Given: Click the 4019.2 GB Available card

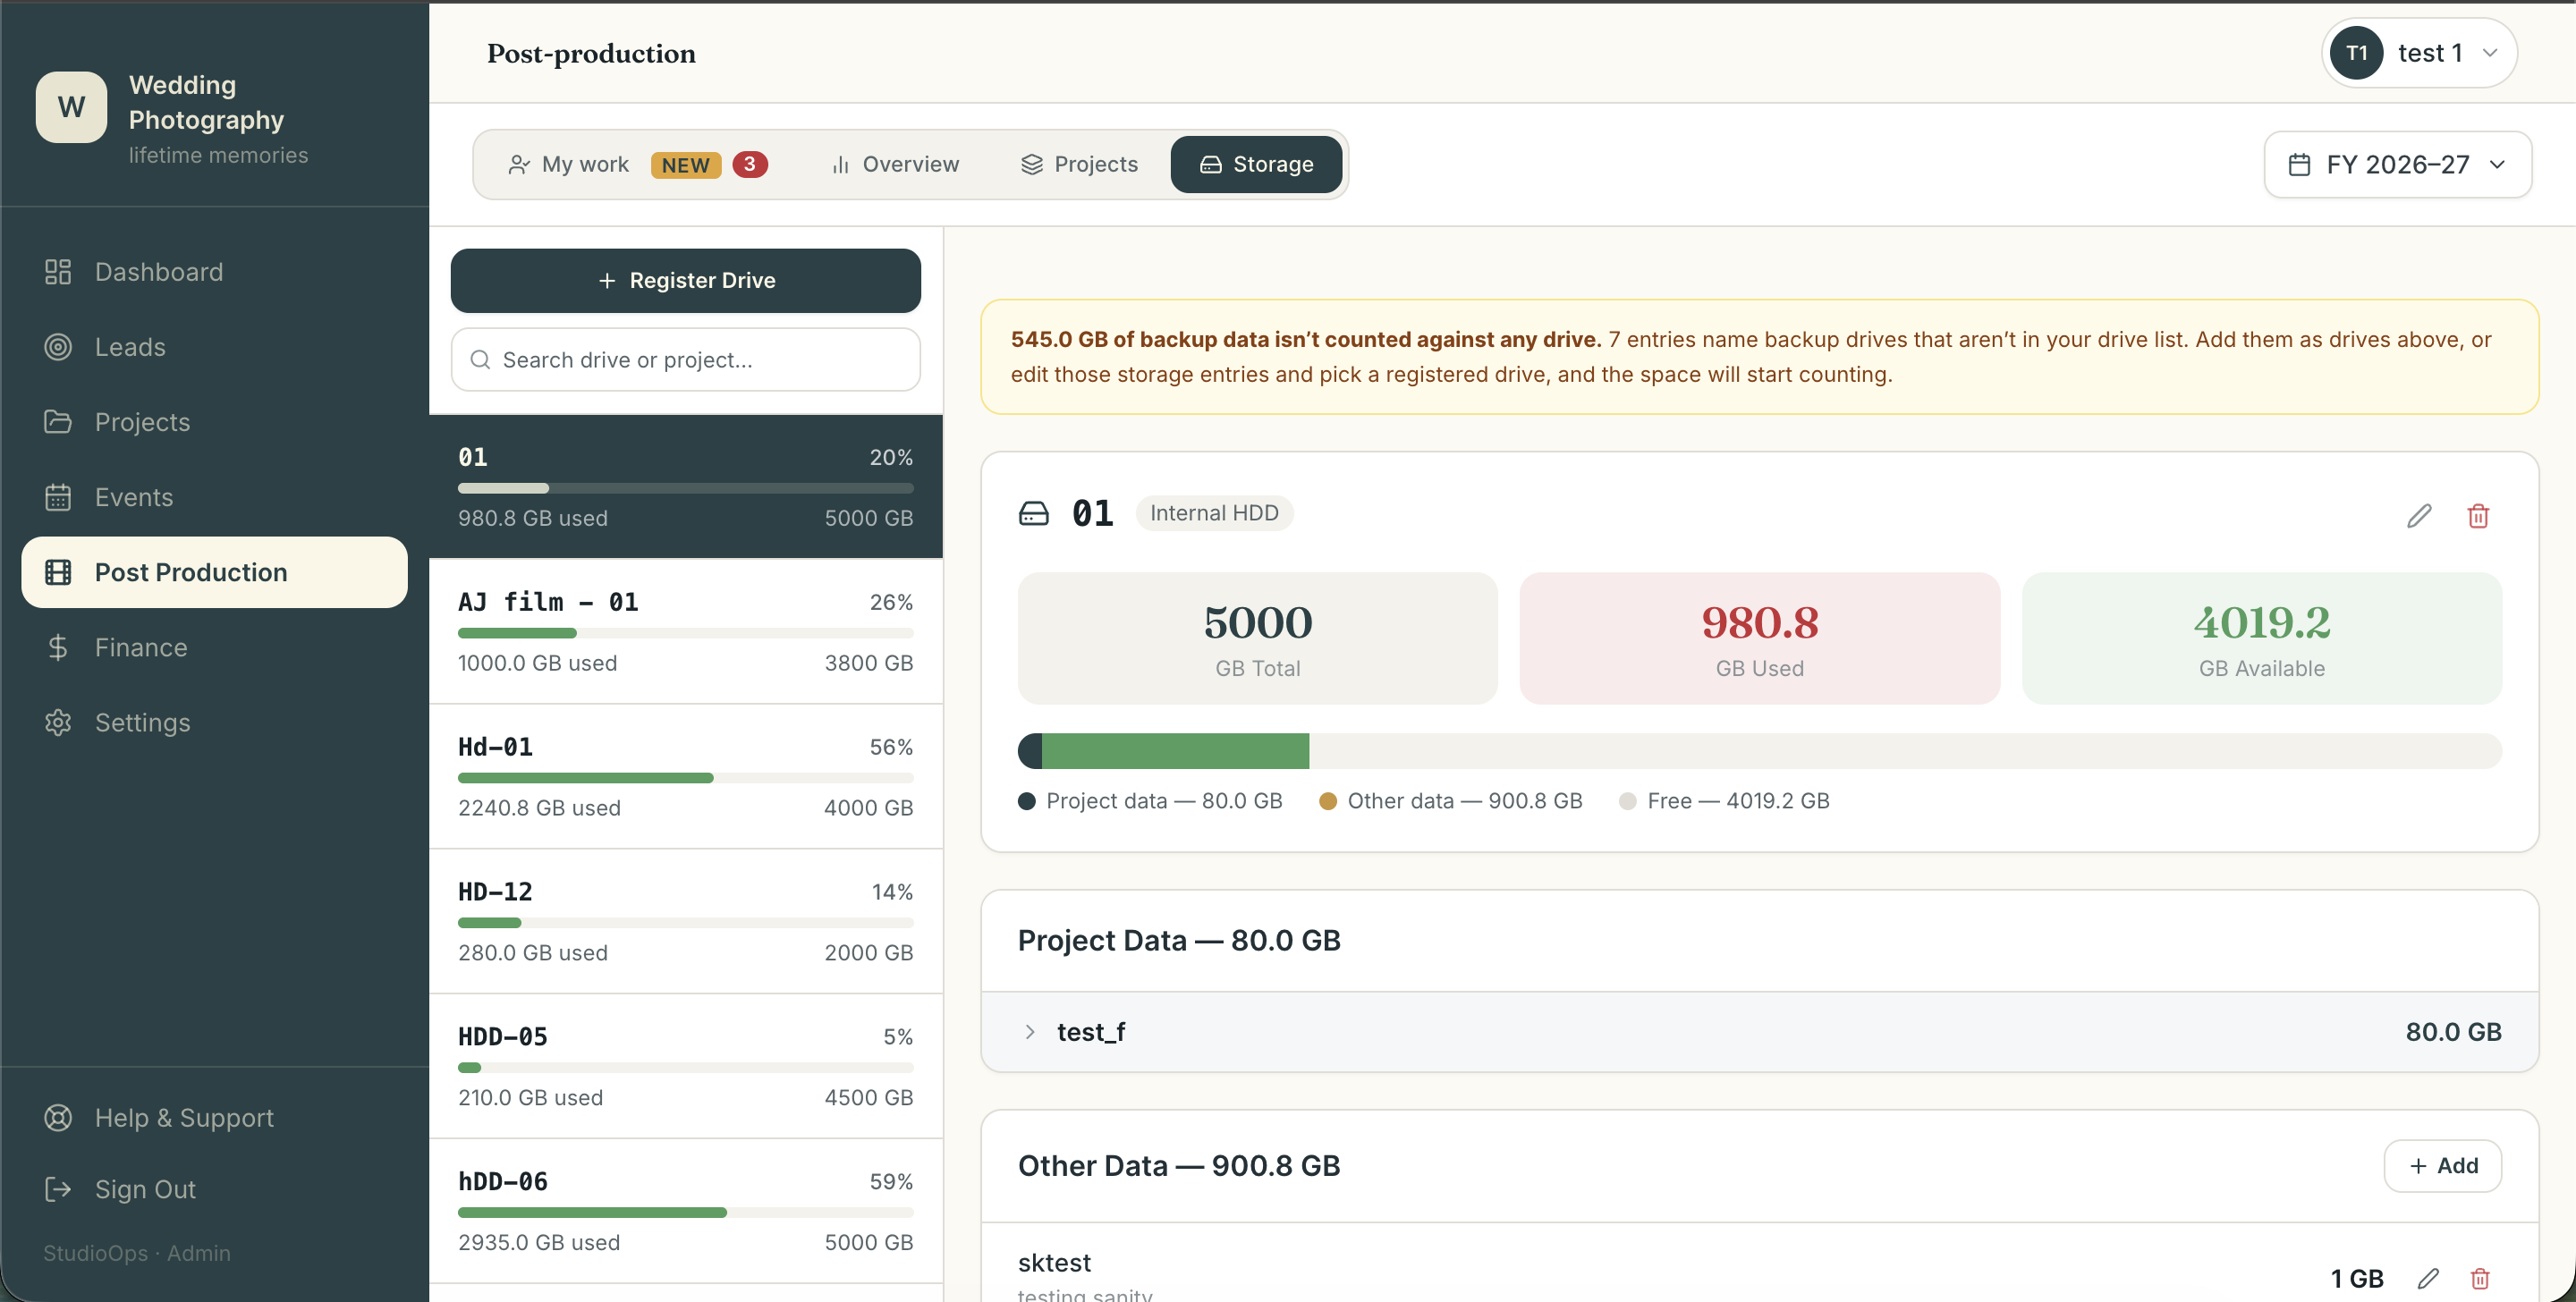Looking at the screenshot, I should [2261, 638].
